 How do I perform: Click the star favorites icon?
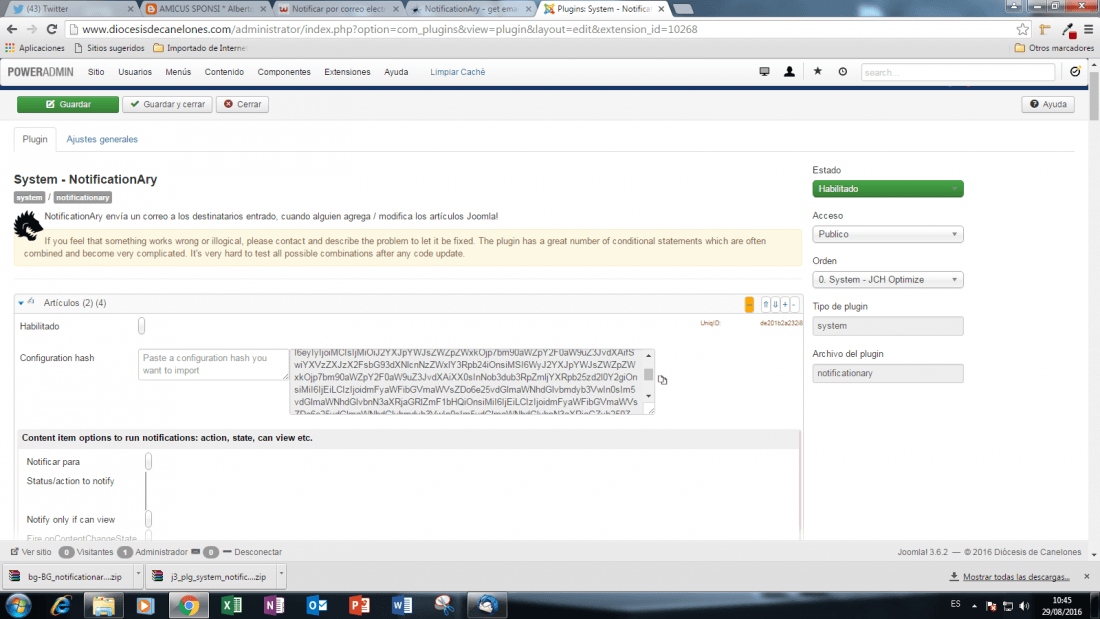coord(817,72)
